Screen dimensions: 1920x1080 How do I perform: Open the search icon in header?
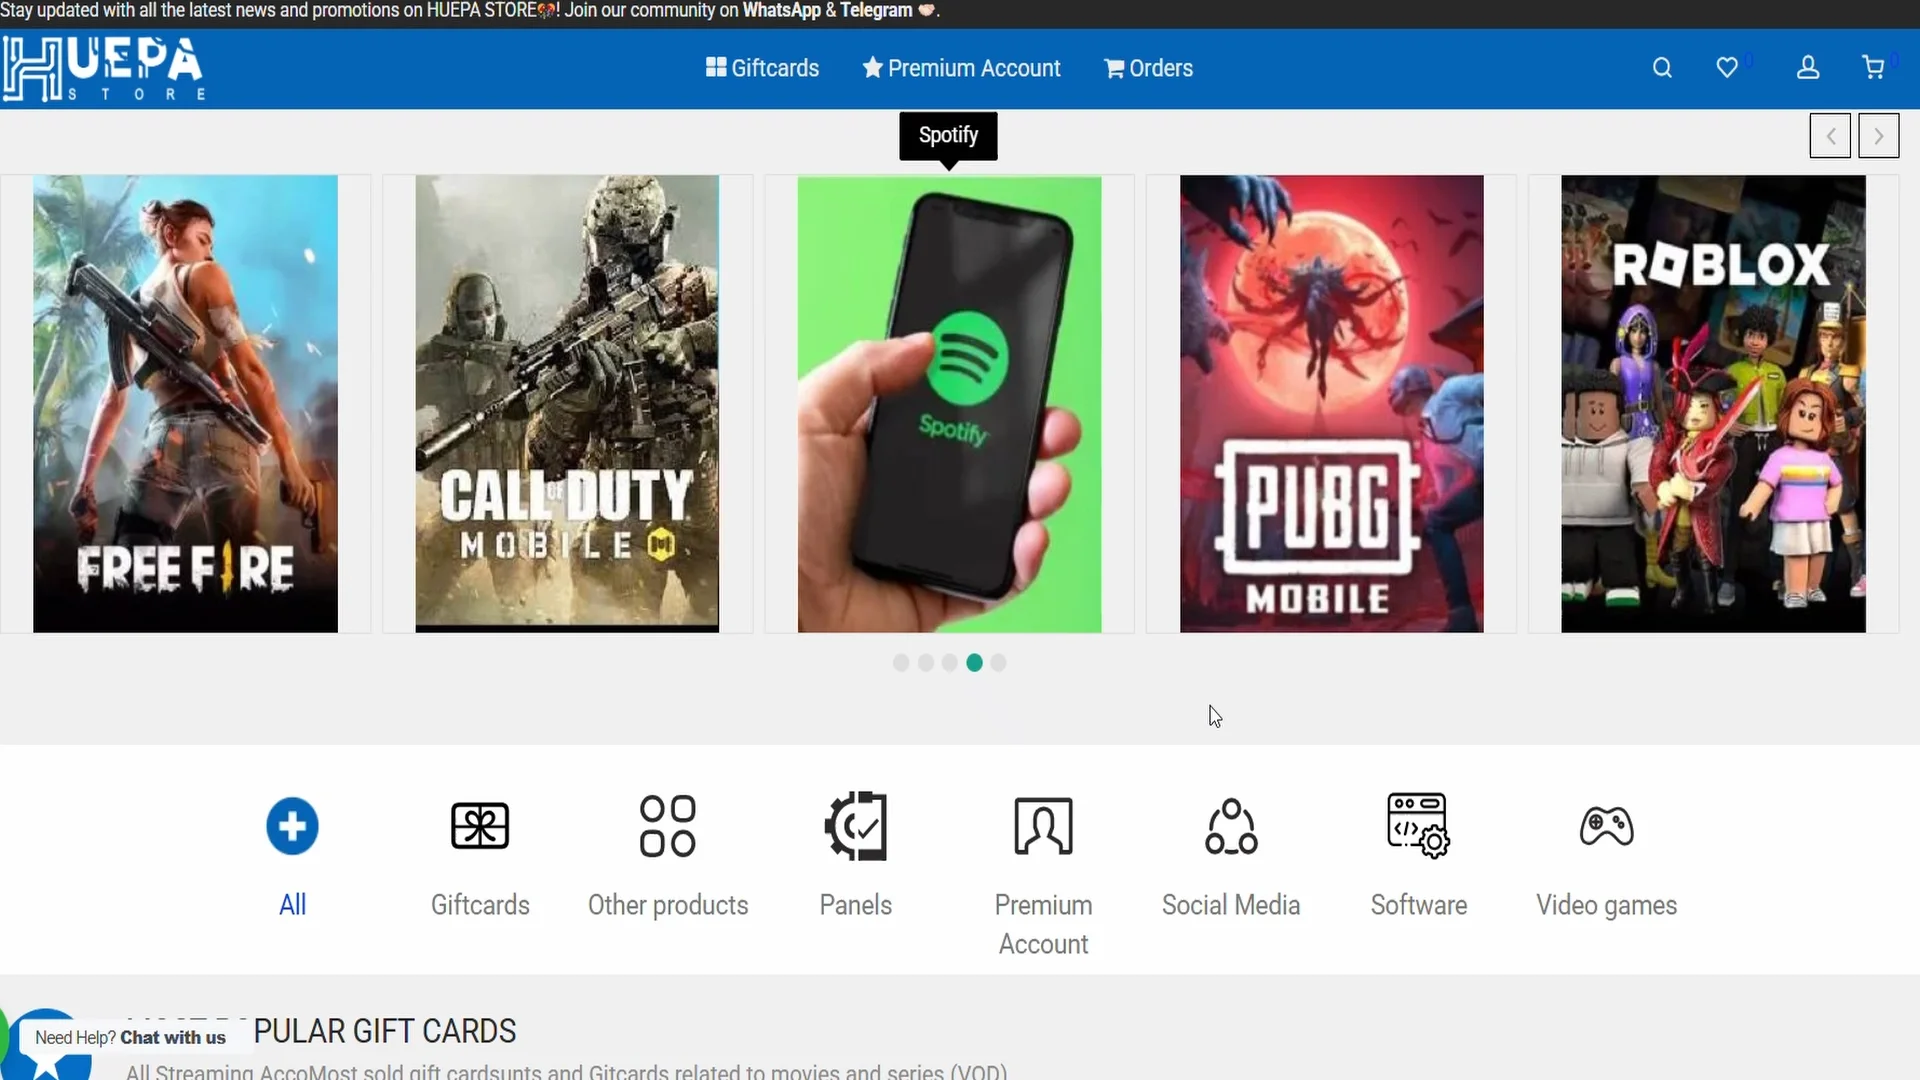coord(1663,67)
